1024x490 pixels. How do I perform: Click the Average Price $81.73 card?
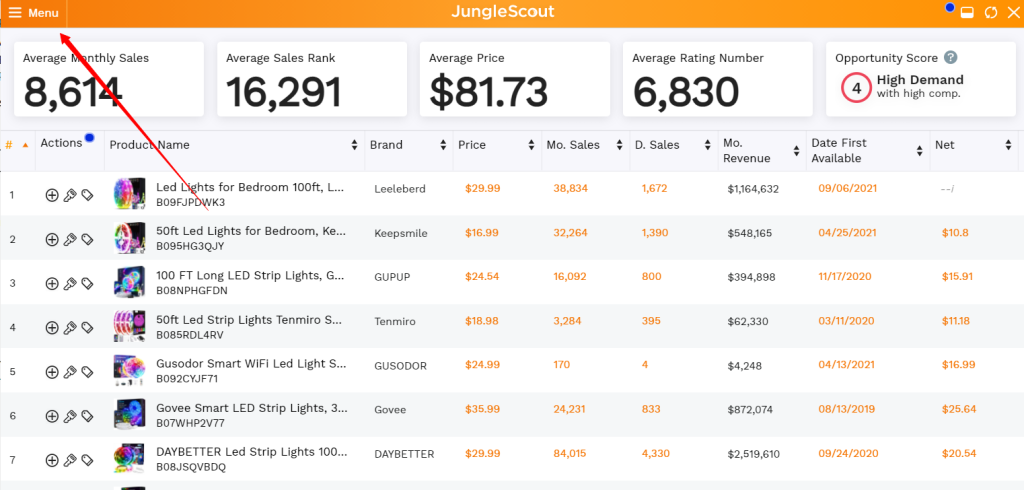(x=515, y=80)
